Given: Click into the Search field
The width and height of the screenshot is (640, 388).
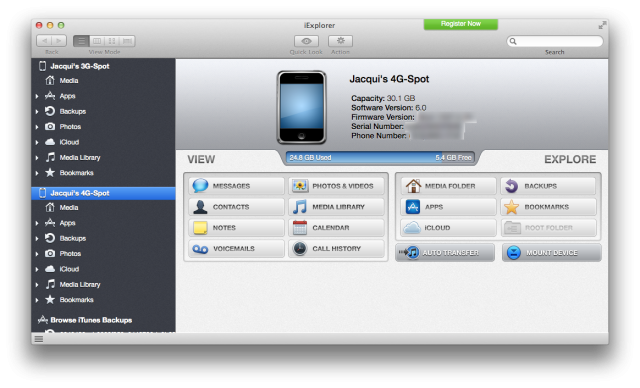Looking at the screenshot, I should 555,41.
